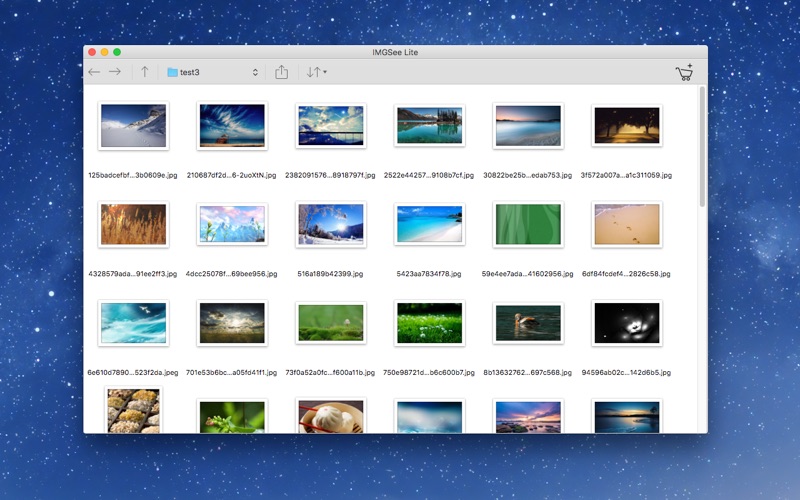Select the 5423aa7834f78.jpg beach image
The height and width of the screenshot is (500, 800).
point(429,225)
